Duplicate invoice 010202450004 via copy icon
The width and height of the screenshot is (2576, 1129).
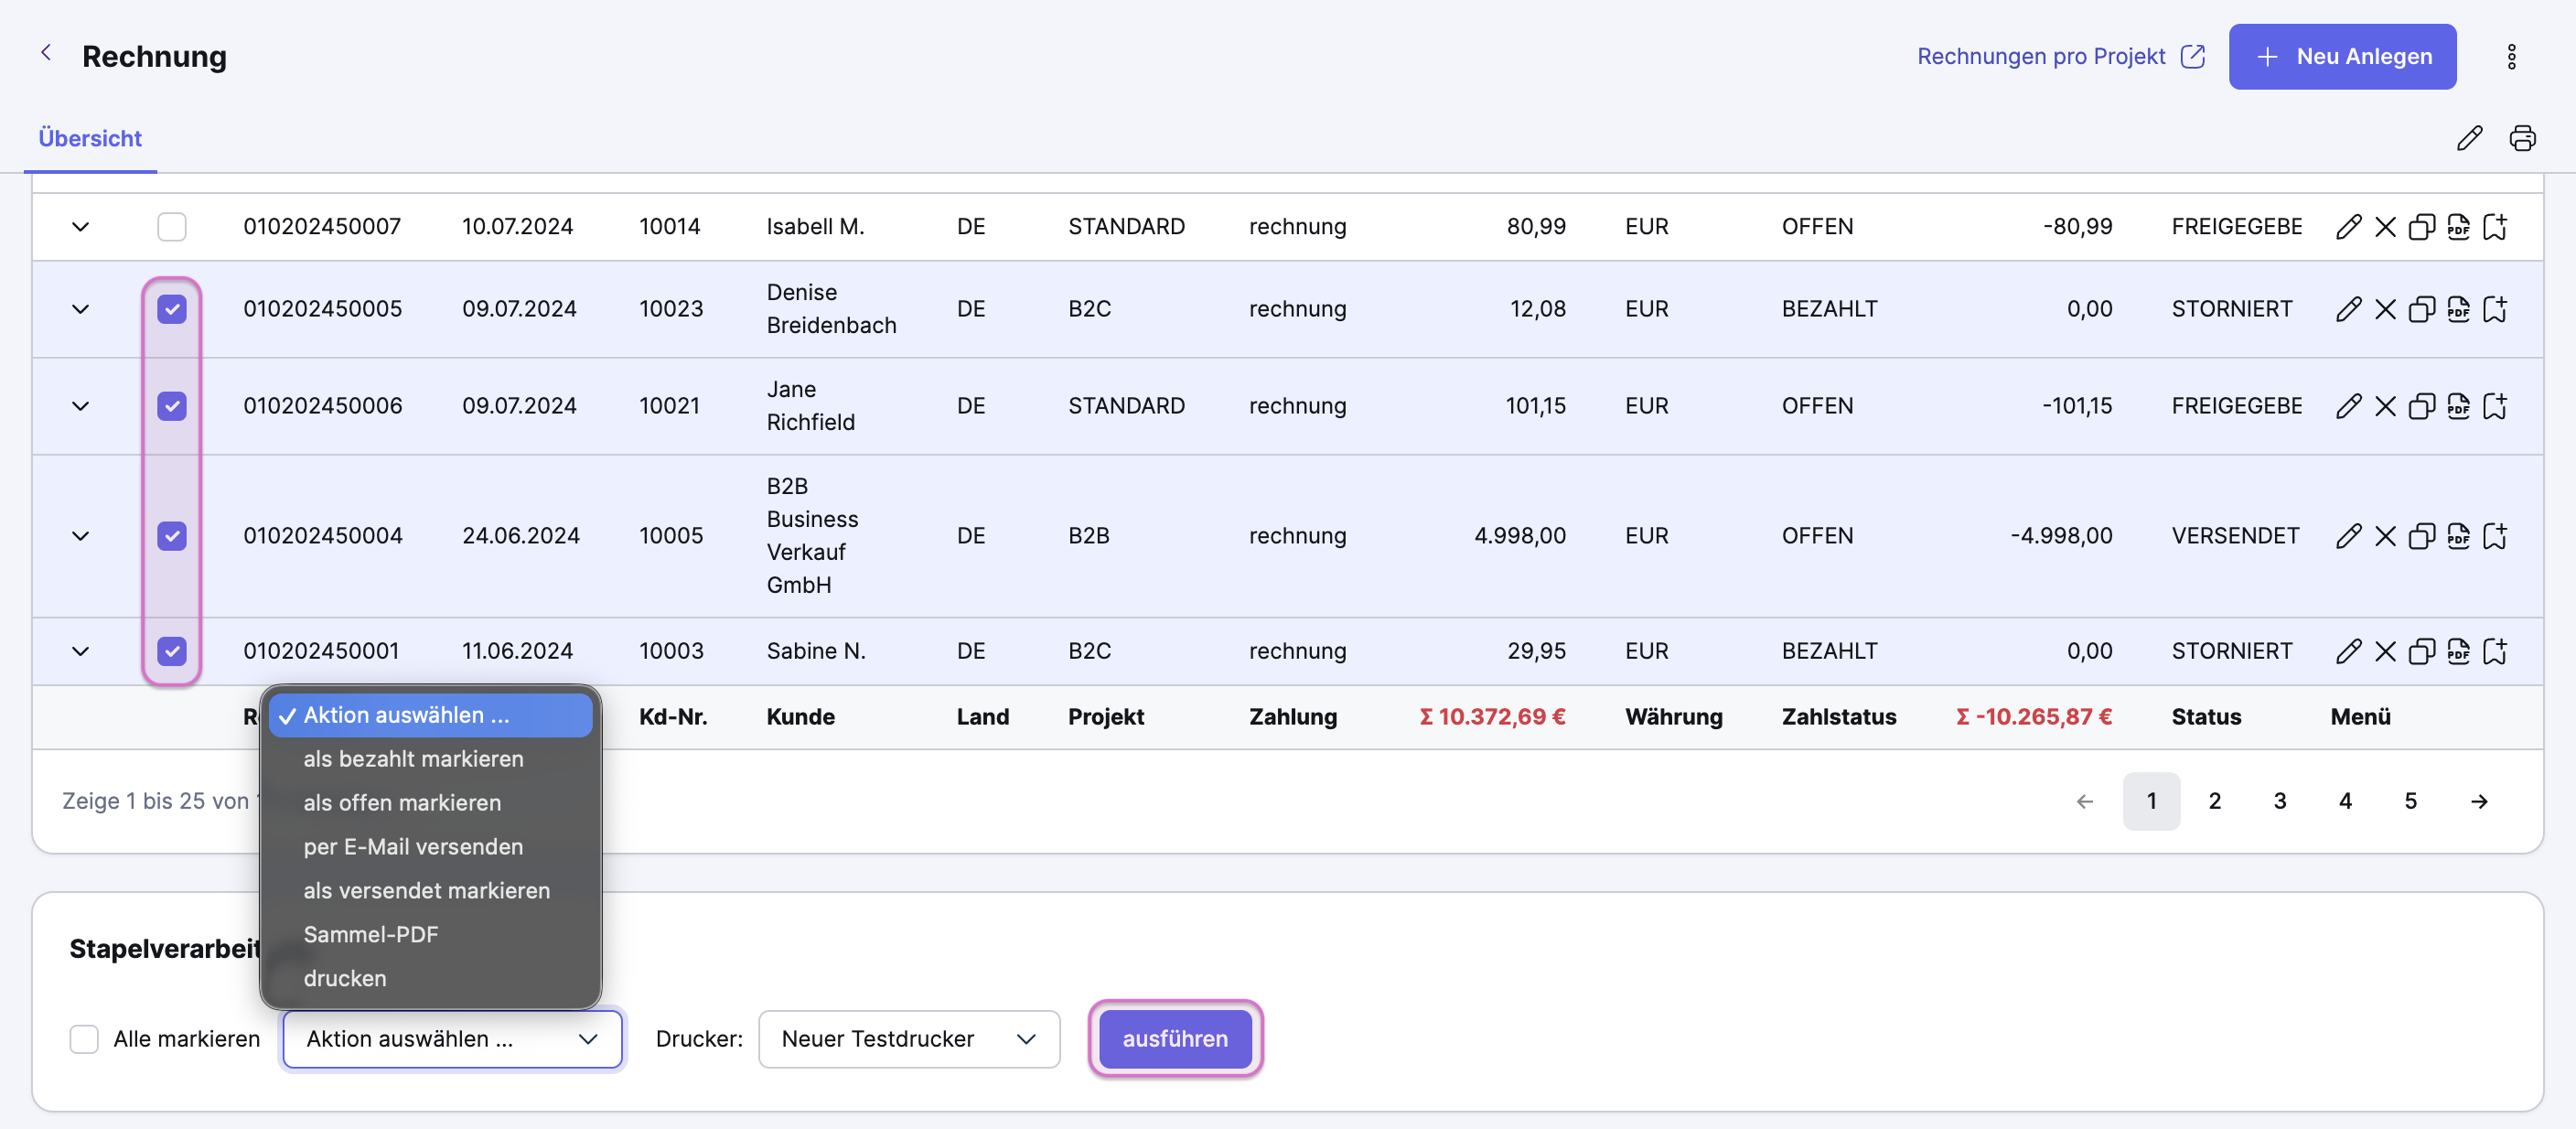(2421, 536)
